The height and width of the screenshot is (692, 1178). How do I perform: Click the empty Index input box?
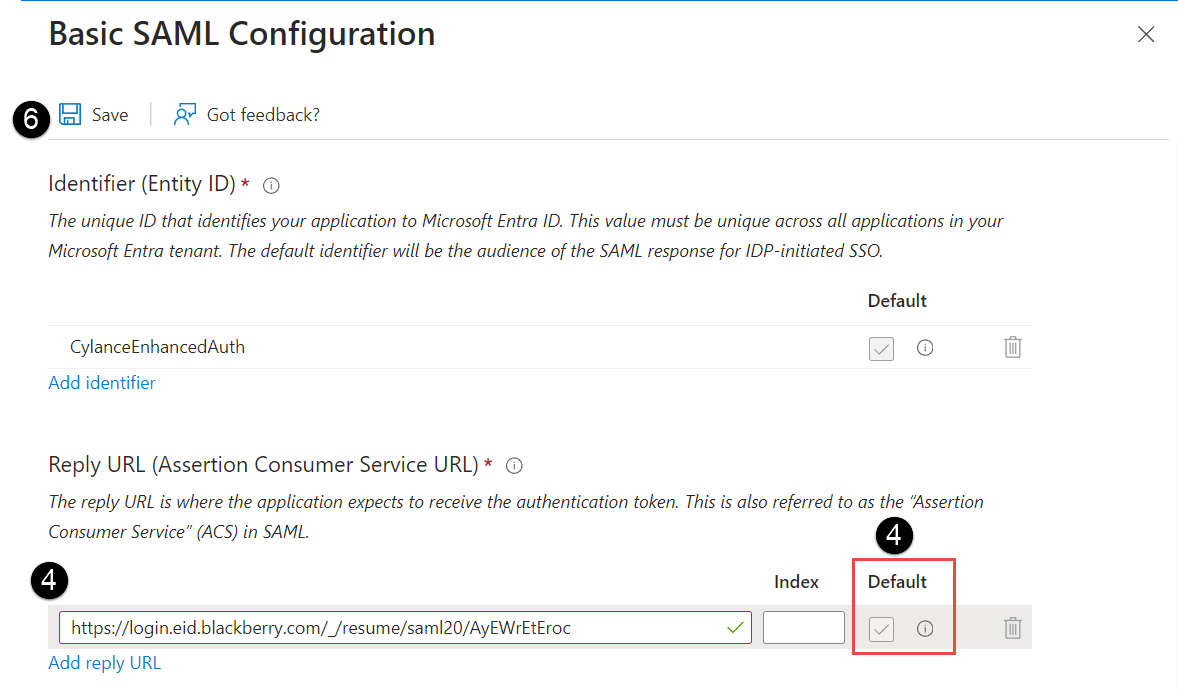(803, 628)
